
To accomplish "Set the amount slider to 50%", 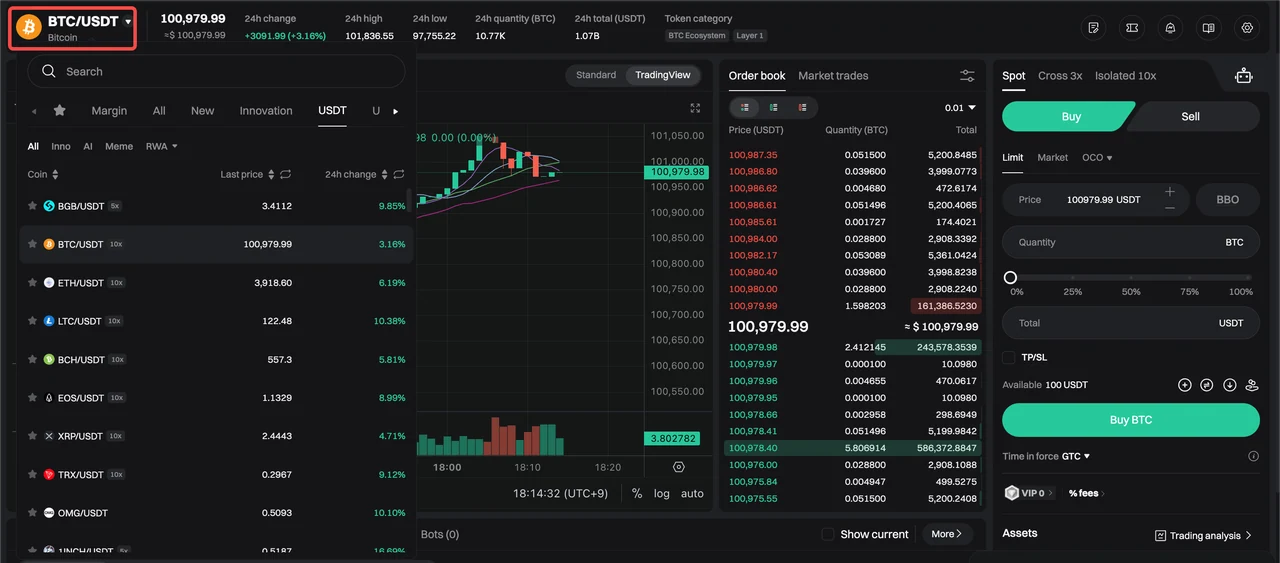I will click(x=1130, y=278).
